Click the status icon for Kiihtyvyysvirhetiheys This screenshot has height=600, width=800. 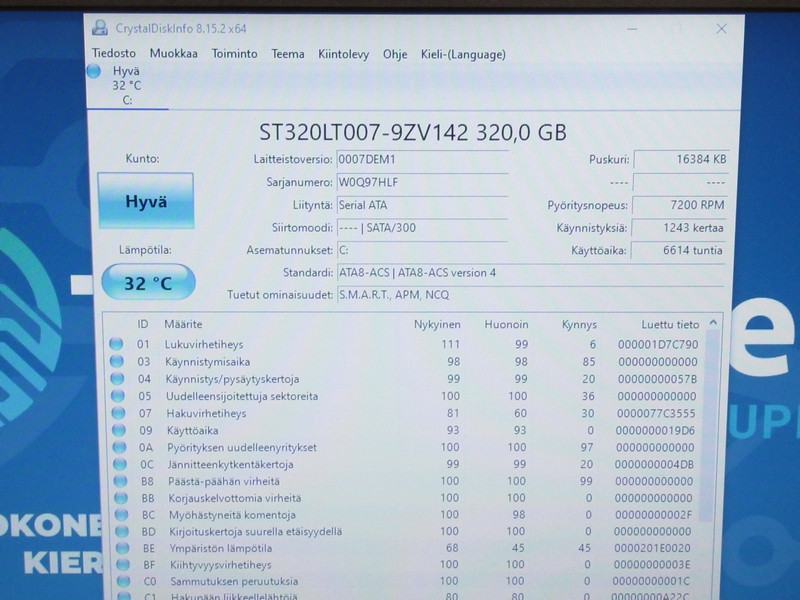coord(123,565)
